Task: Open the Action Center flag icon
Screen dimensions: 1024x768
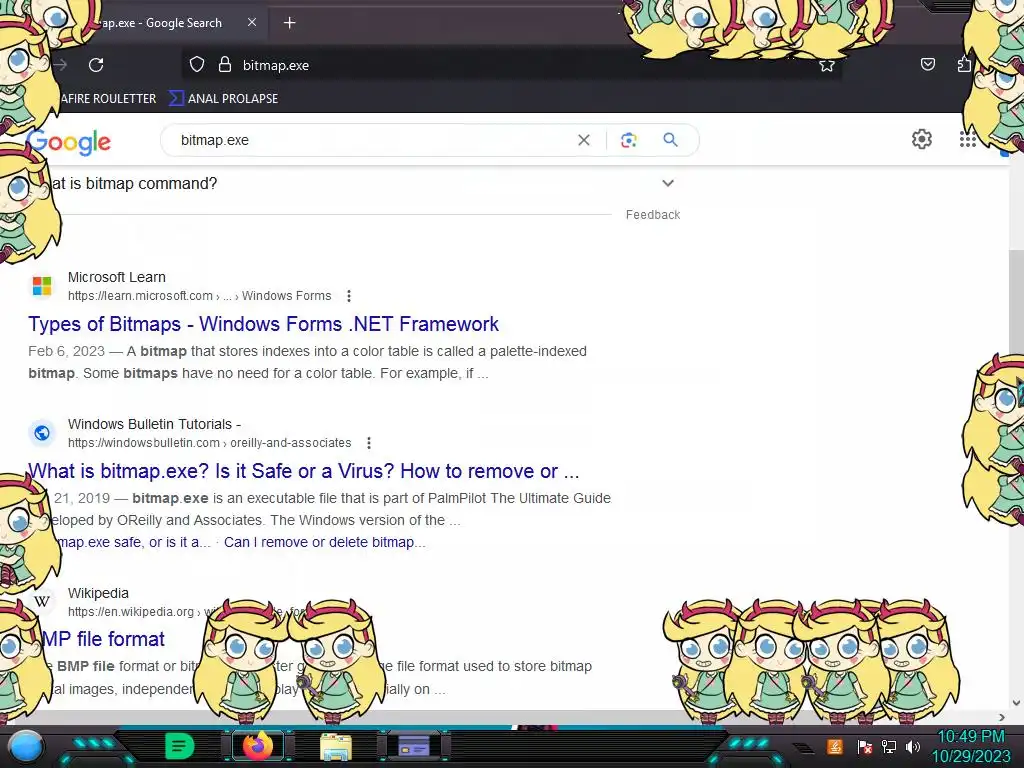Action: [865, 746]
